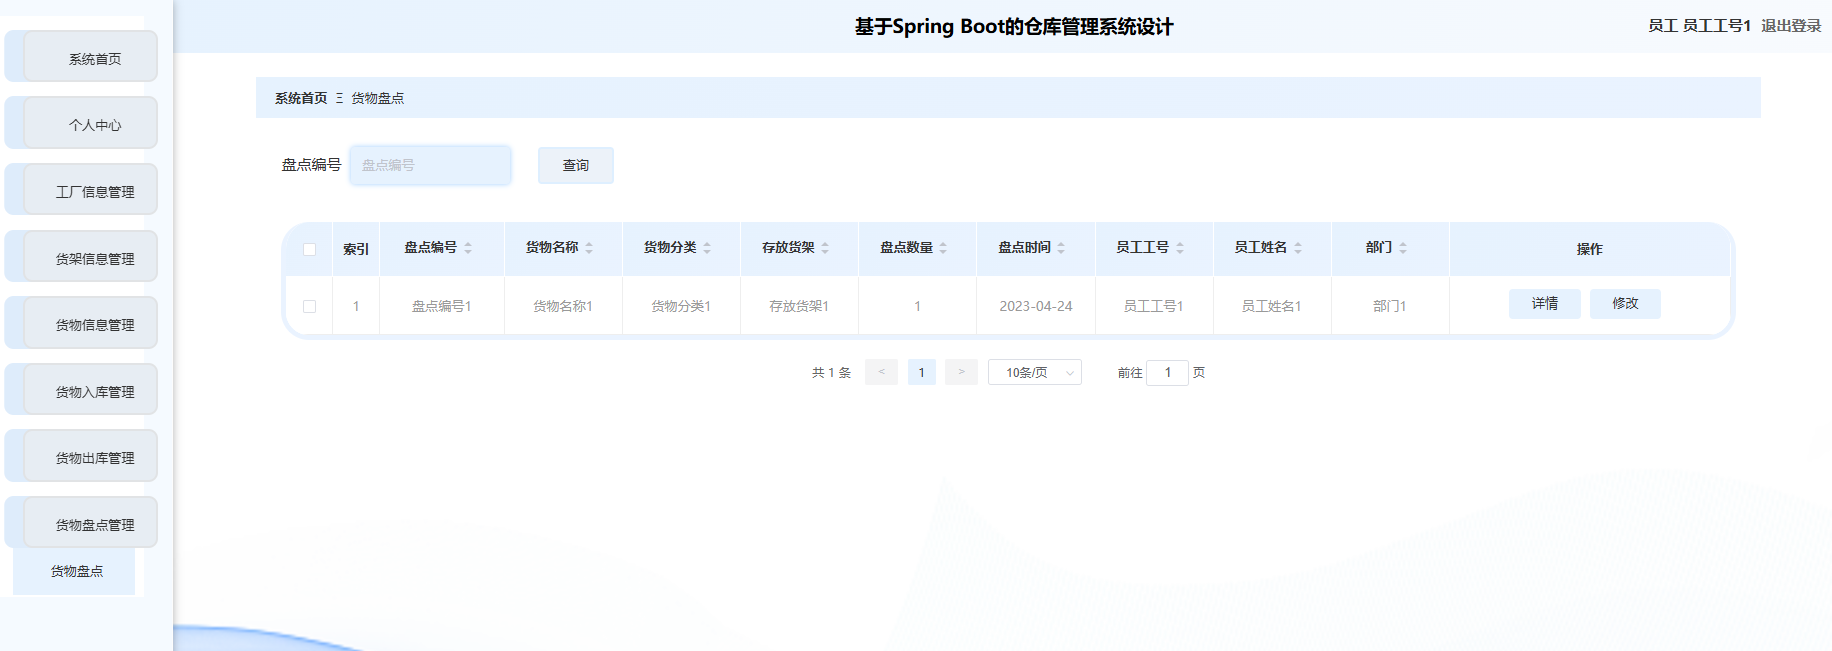Go to previous page arrow
This screenshot has height=651, width=1832.
881,372
